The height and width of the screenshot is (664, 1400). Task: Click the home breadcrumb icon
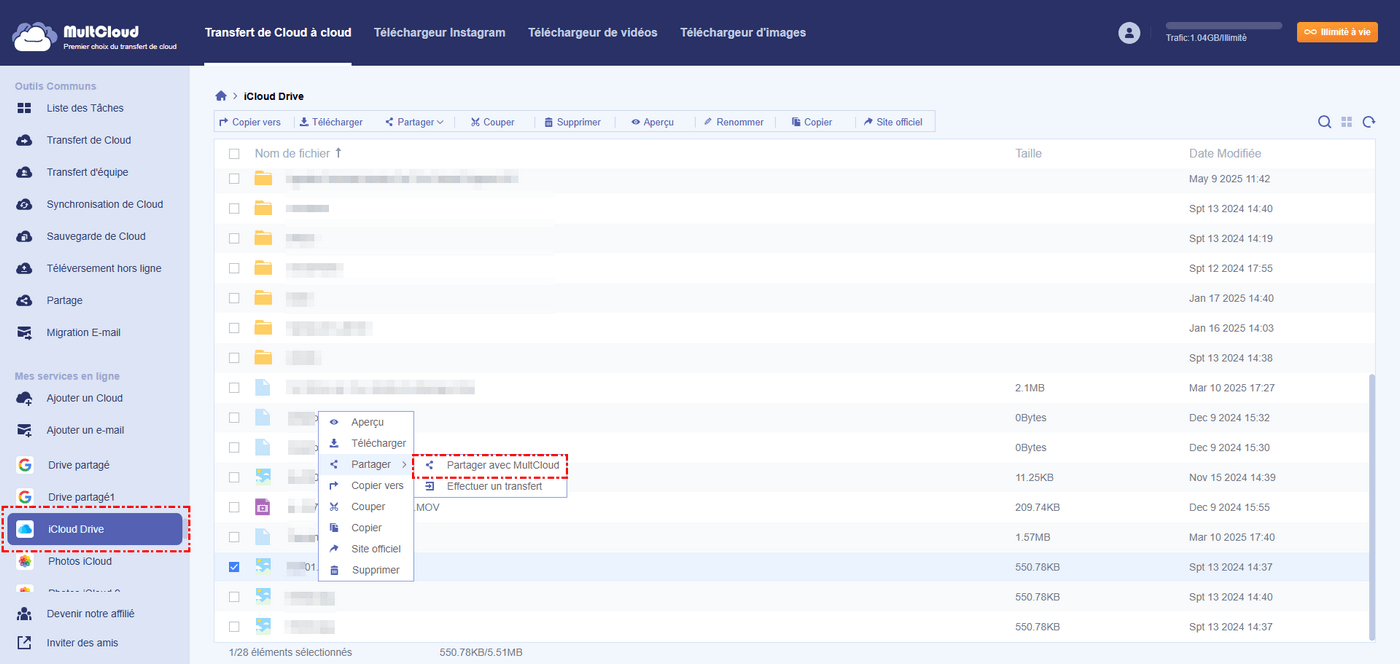click(x=221, y=96)
